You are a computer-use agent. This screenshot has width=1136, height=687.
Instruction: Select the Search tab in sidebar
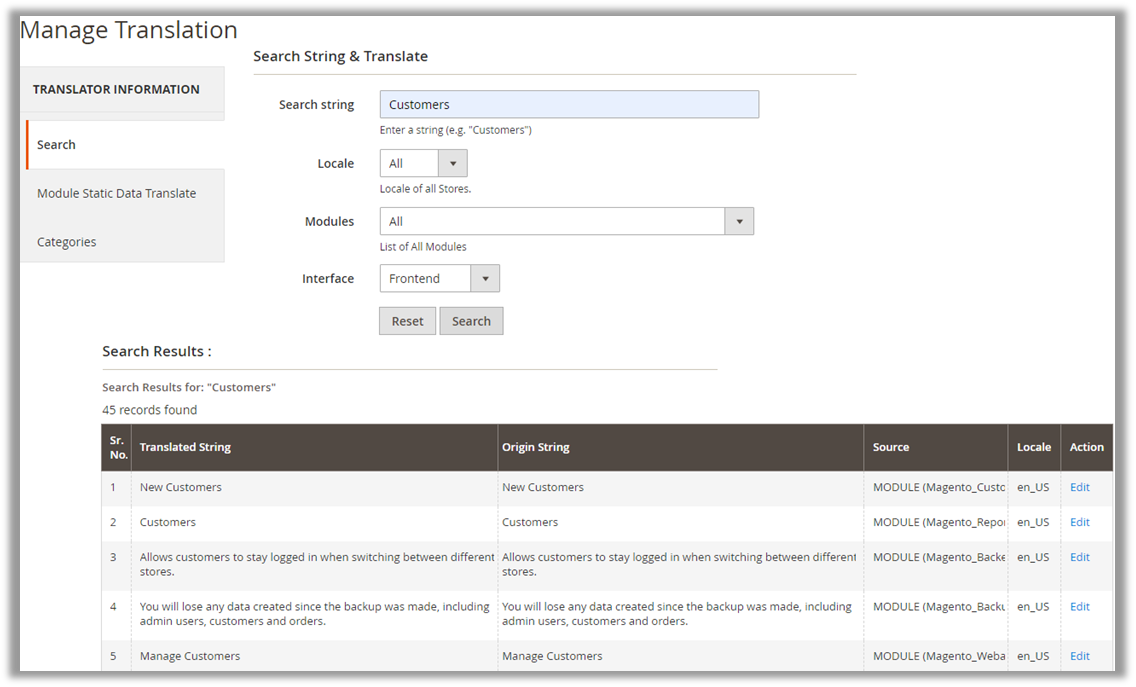(57, 145)
